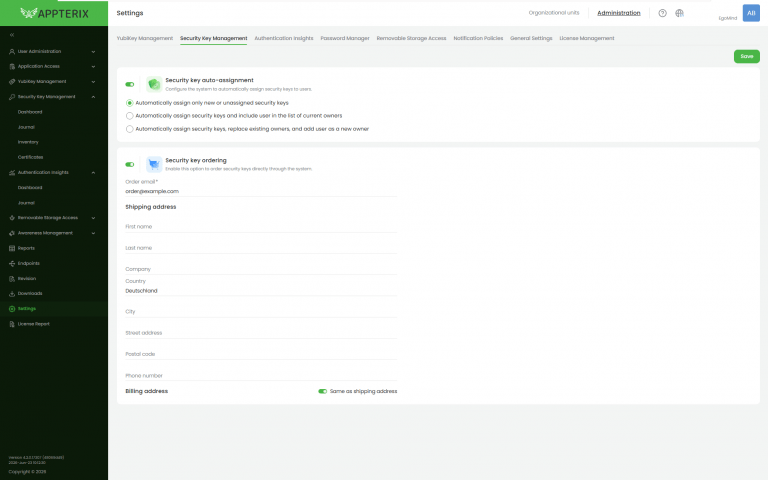Click the Order email input field

click(x=261, y=192)
